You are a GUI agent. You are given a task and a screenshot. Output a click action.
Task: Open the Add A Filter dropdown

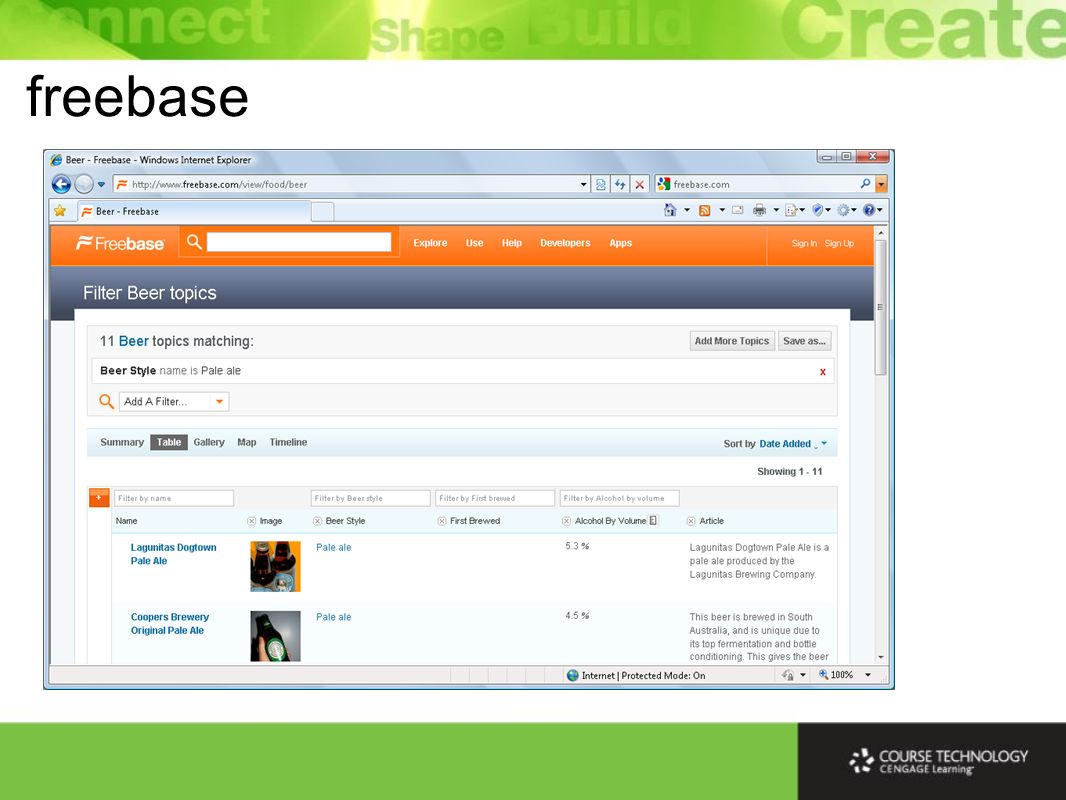pyautogui.click(x=174, y=402)
